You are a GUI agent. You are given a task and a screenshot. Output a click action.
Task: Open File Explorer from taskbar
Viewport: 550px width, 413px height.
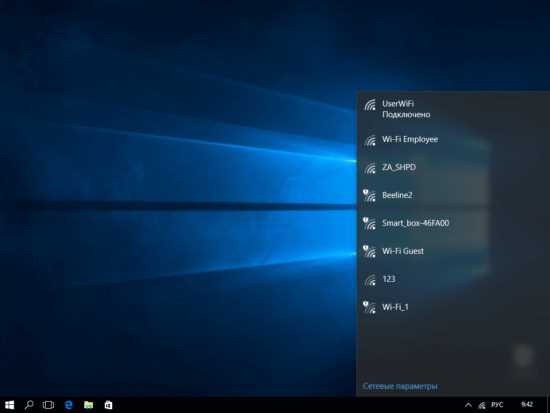point(88,405)
